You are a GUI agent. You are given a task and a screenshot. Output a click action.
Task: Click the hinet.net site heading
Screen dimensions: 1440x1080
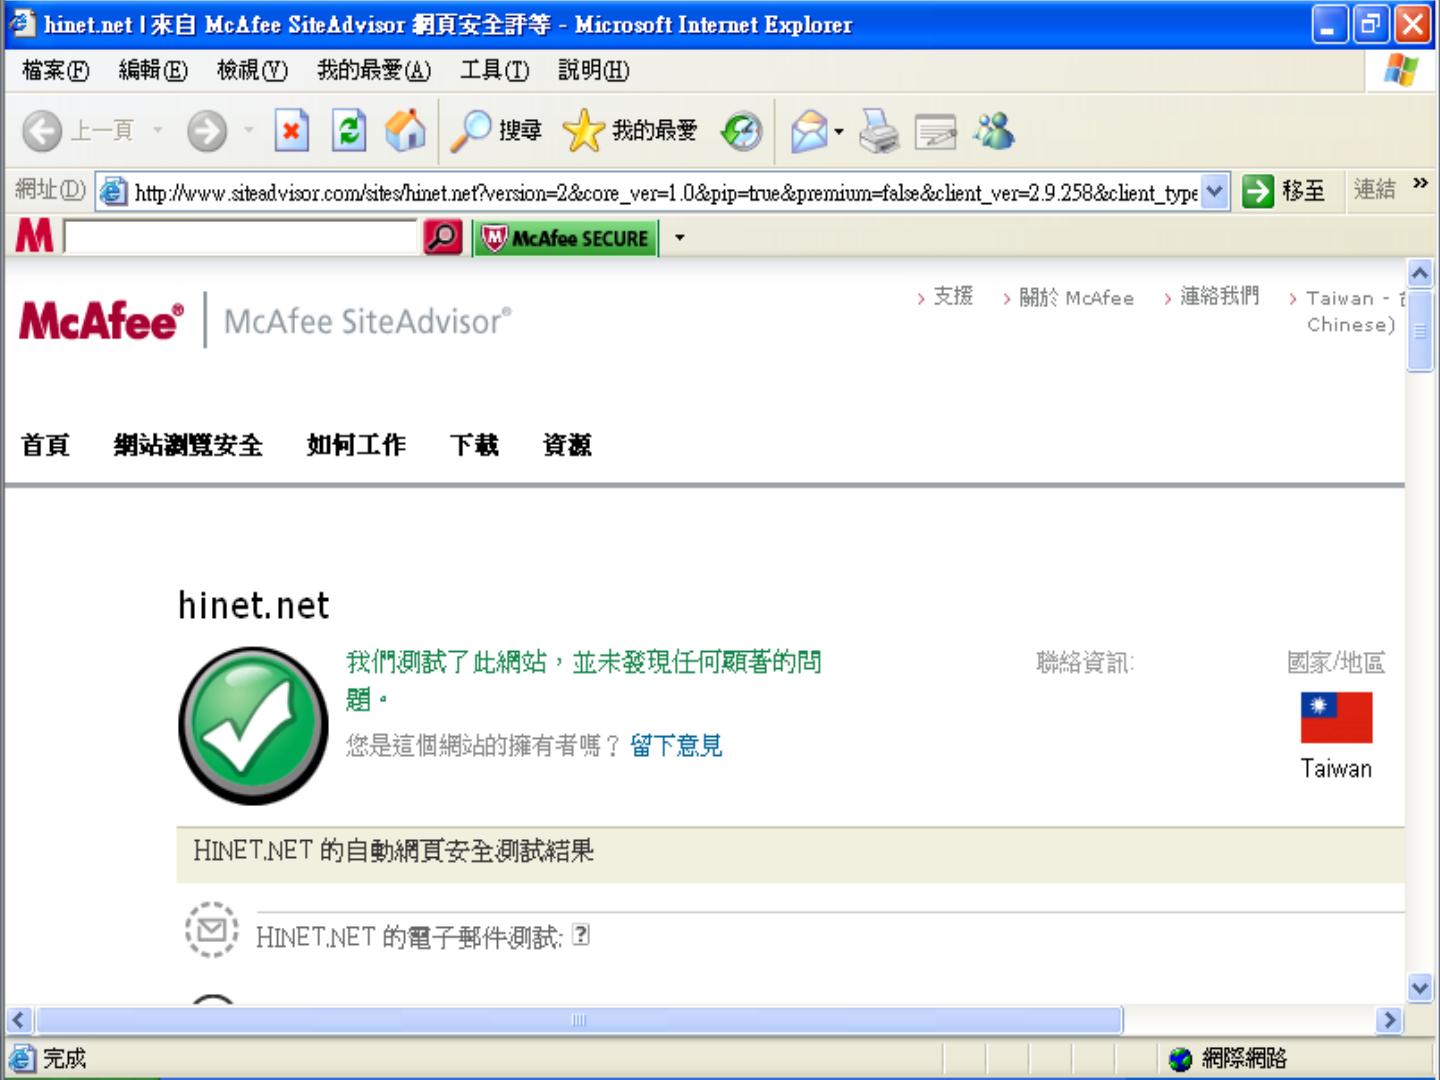[254, 605]
